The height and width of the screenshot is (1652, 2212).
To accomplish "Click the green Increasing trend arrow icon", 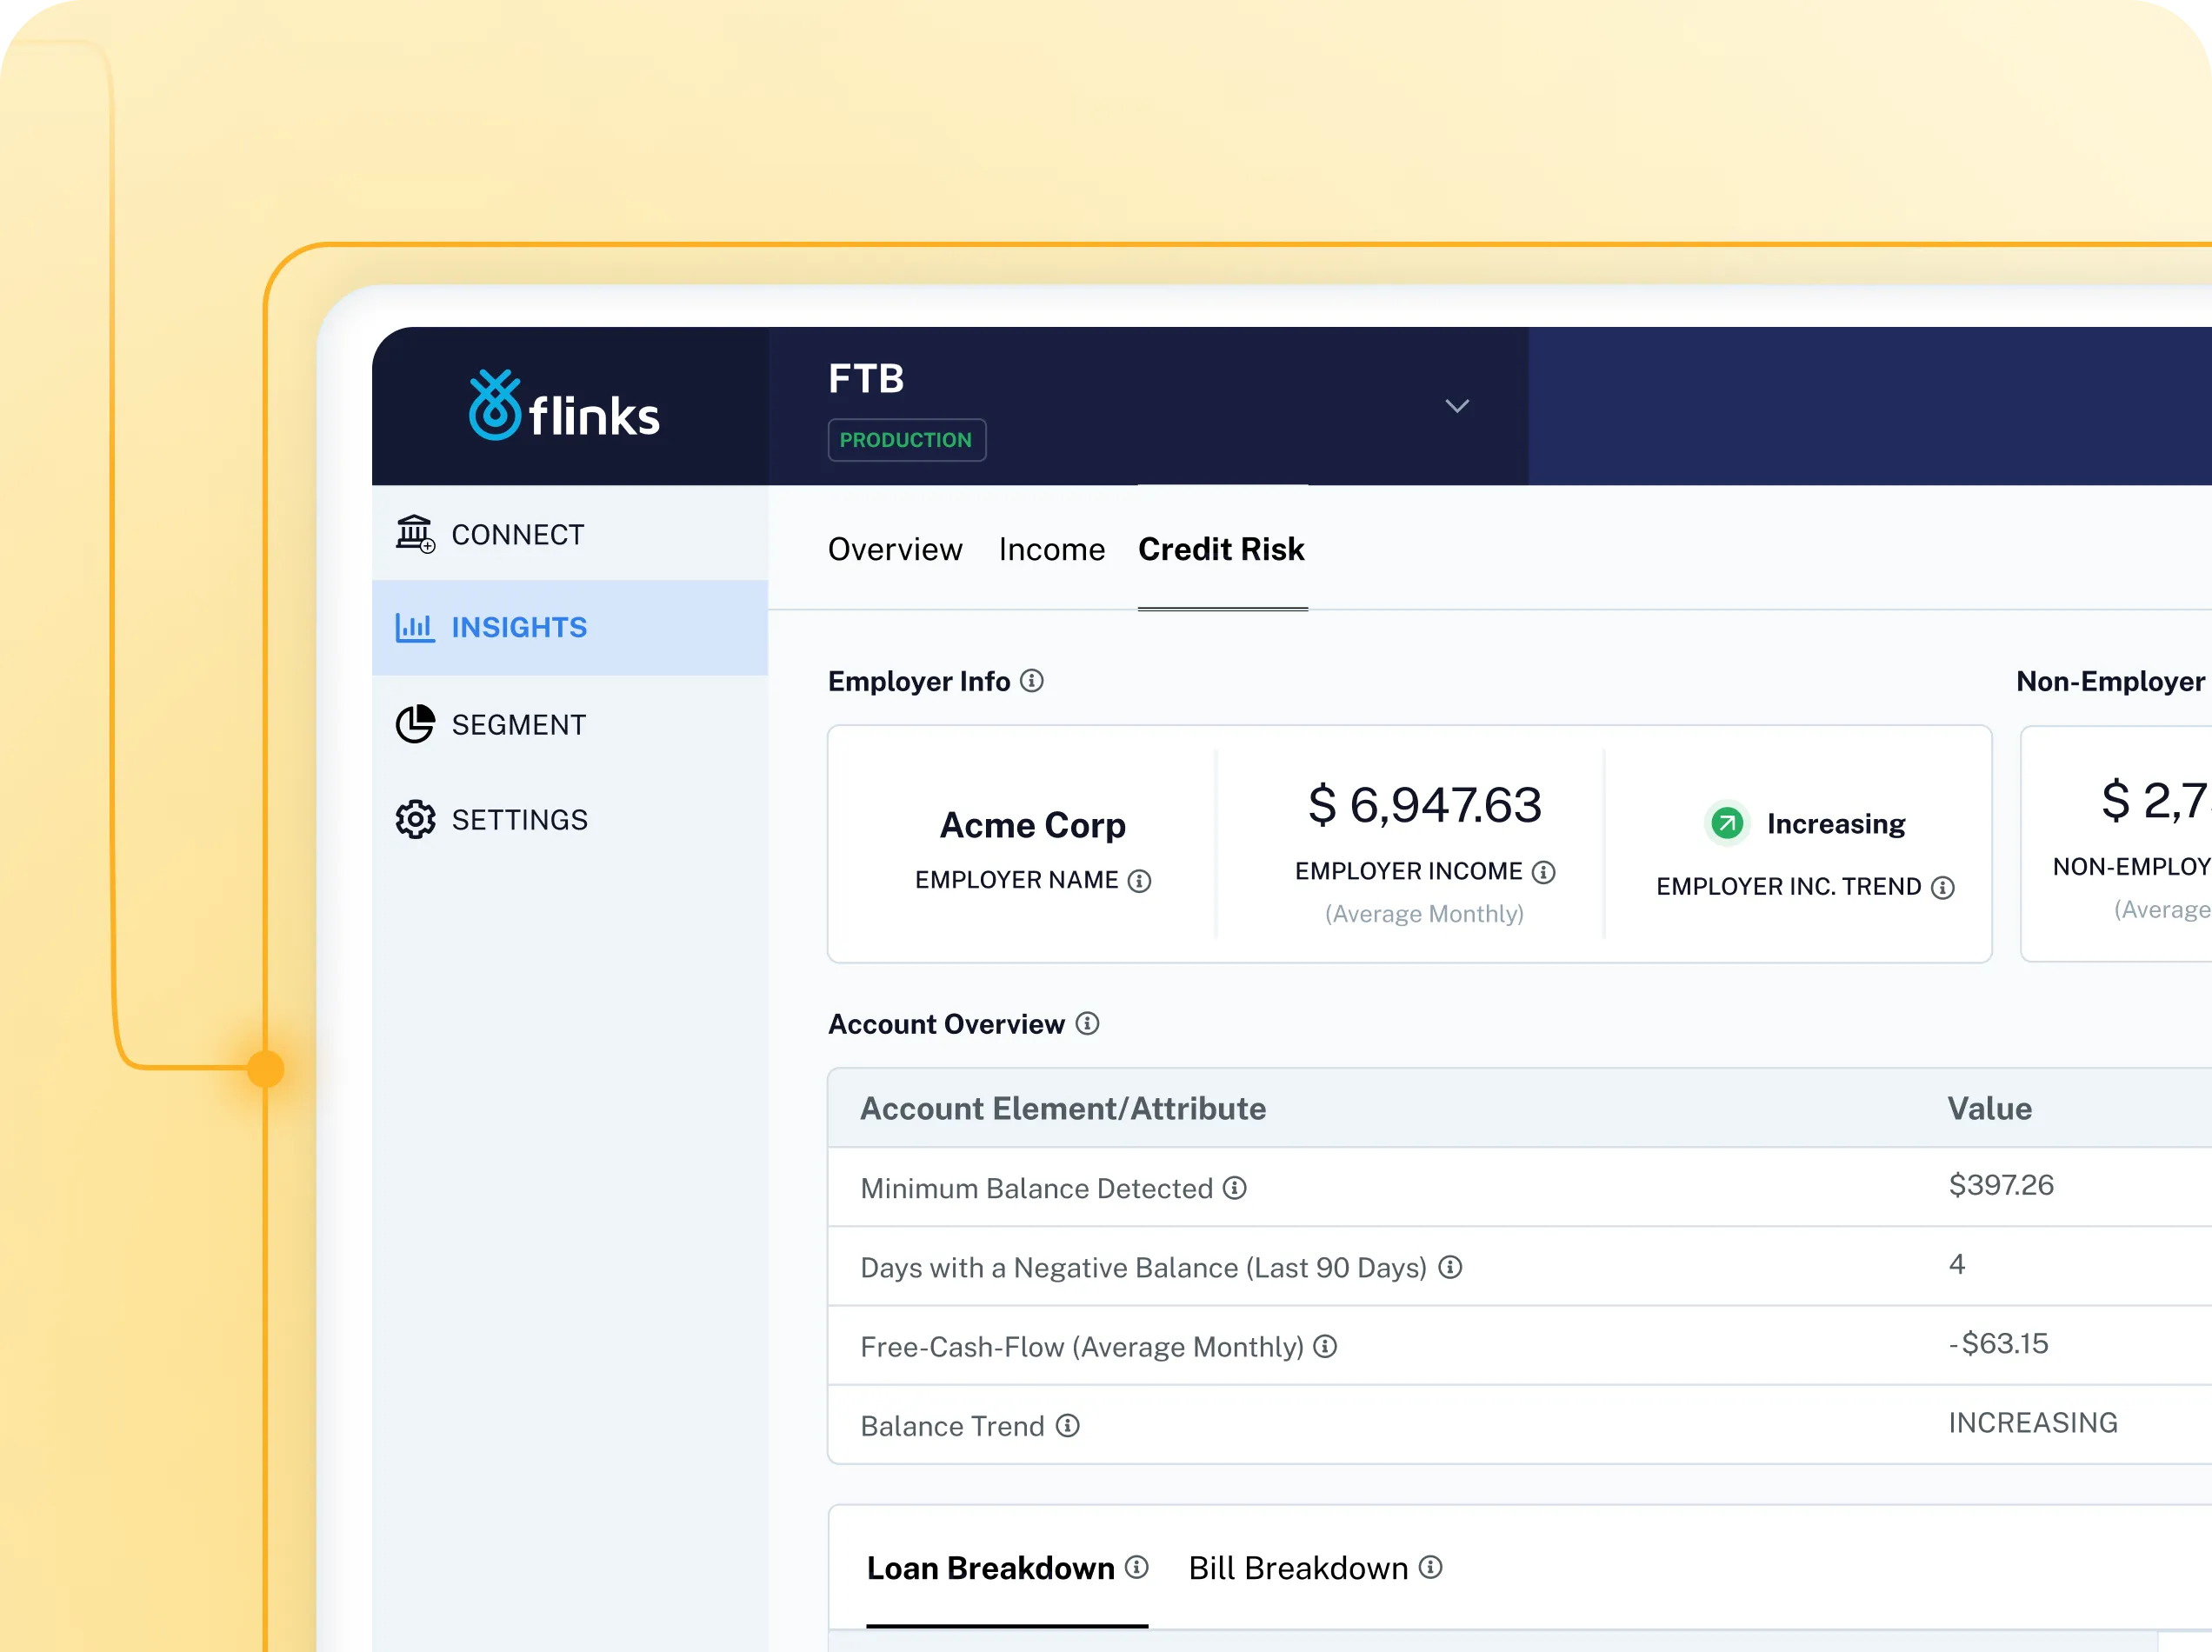I will (x=1726, y=823).
